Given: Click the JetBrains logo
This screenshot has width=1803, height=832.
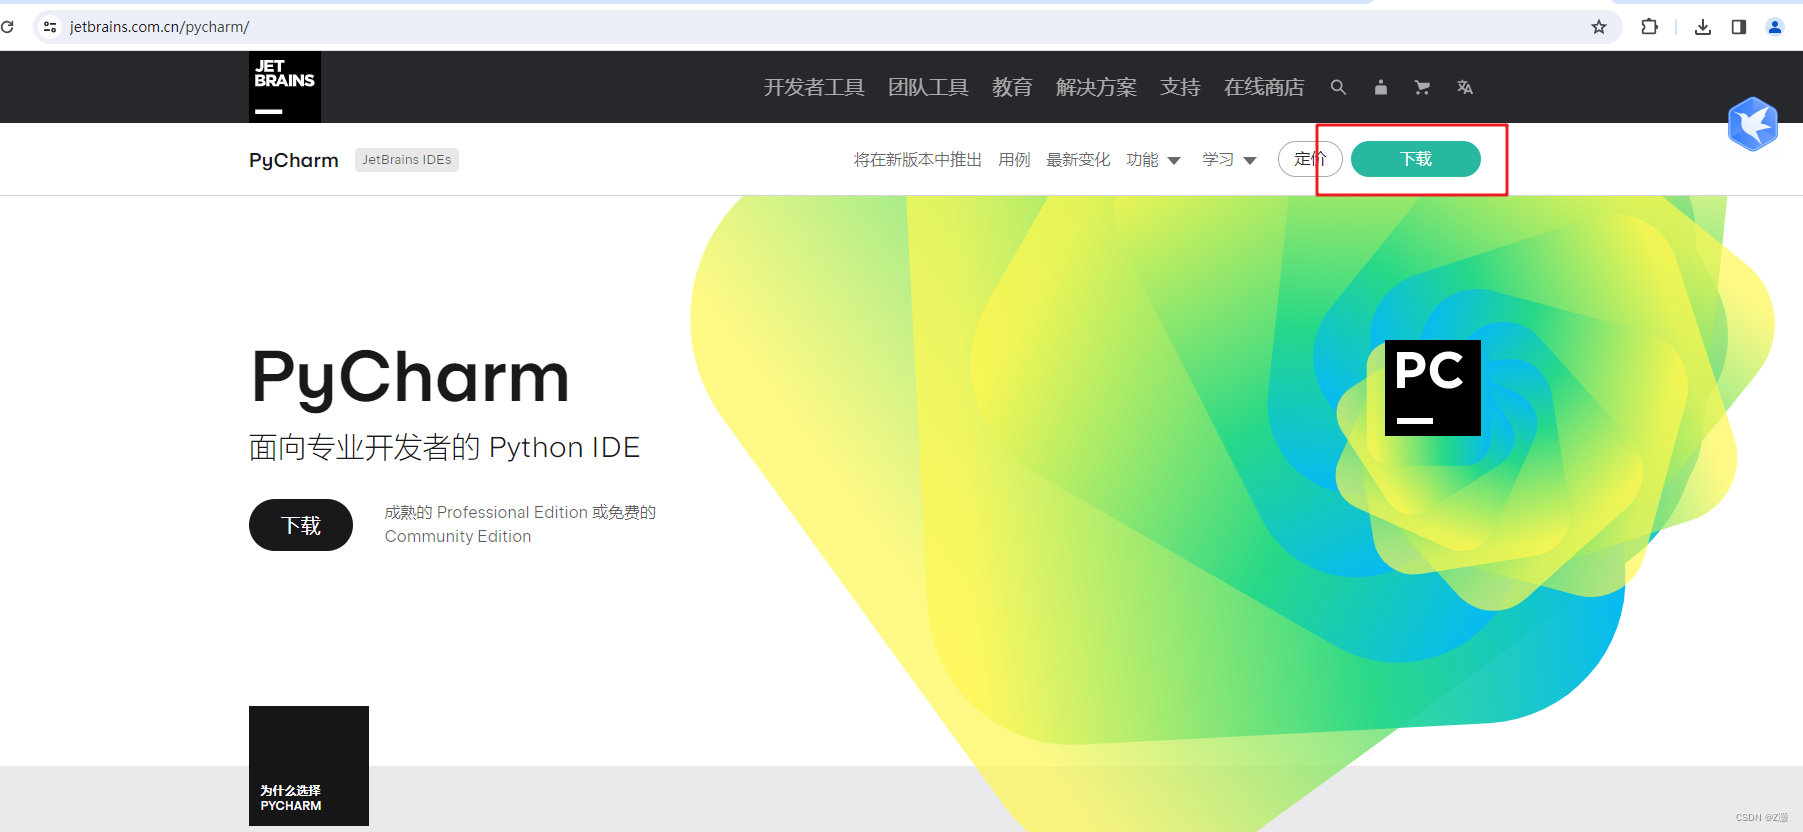Looking at the screenshot, I should [285, 87].
